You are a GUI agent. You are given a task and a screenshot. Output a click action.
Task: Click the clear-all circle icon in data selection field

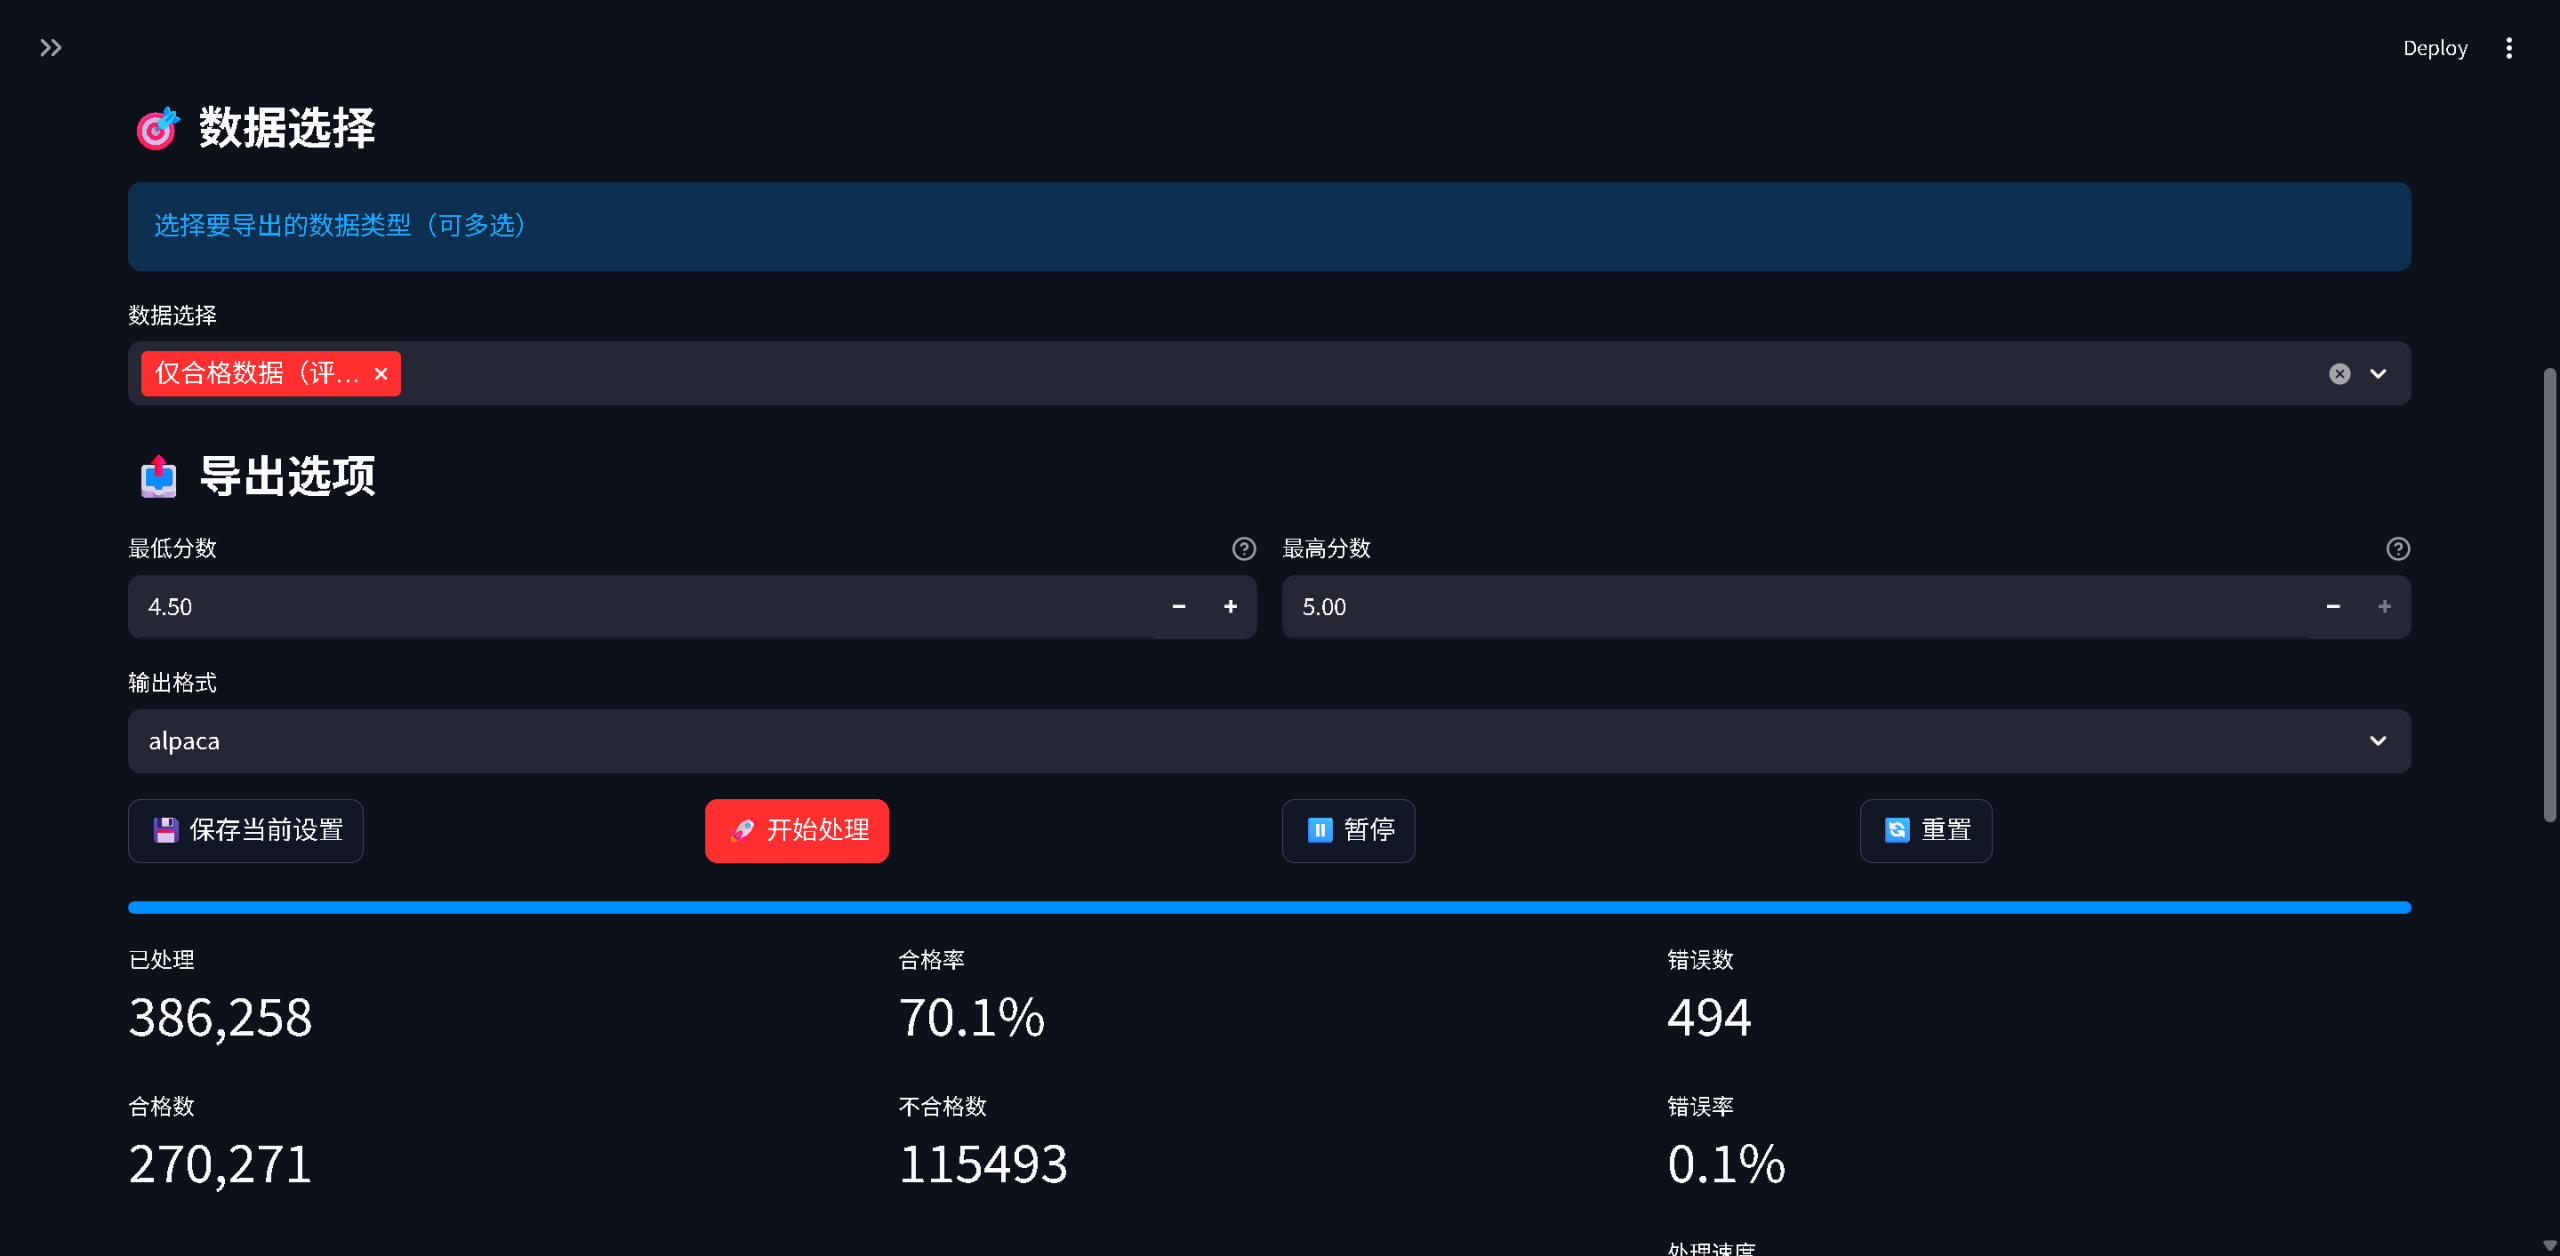(x=2338, y=373)
